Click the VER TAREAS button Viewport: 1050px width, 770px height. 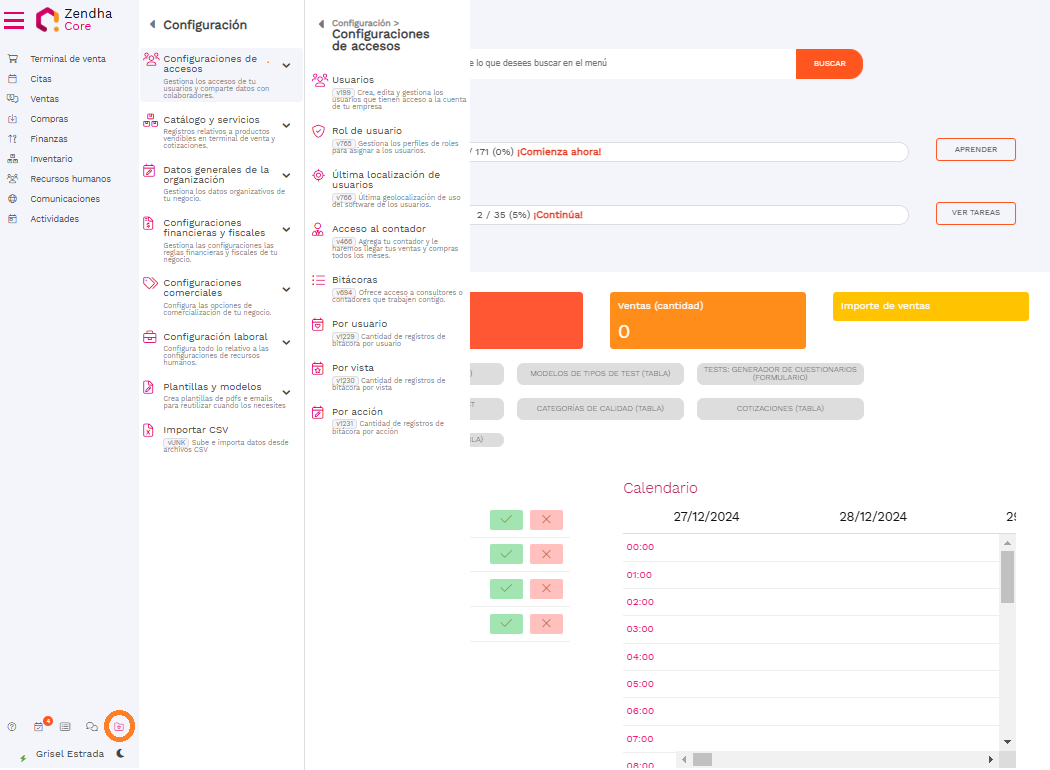[x=975, y=214]
